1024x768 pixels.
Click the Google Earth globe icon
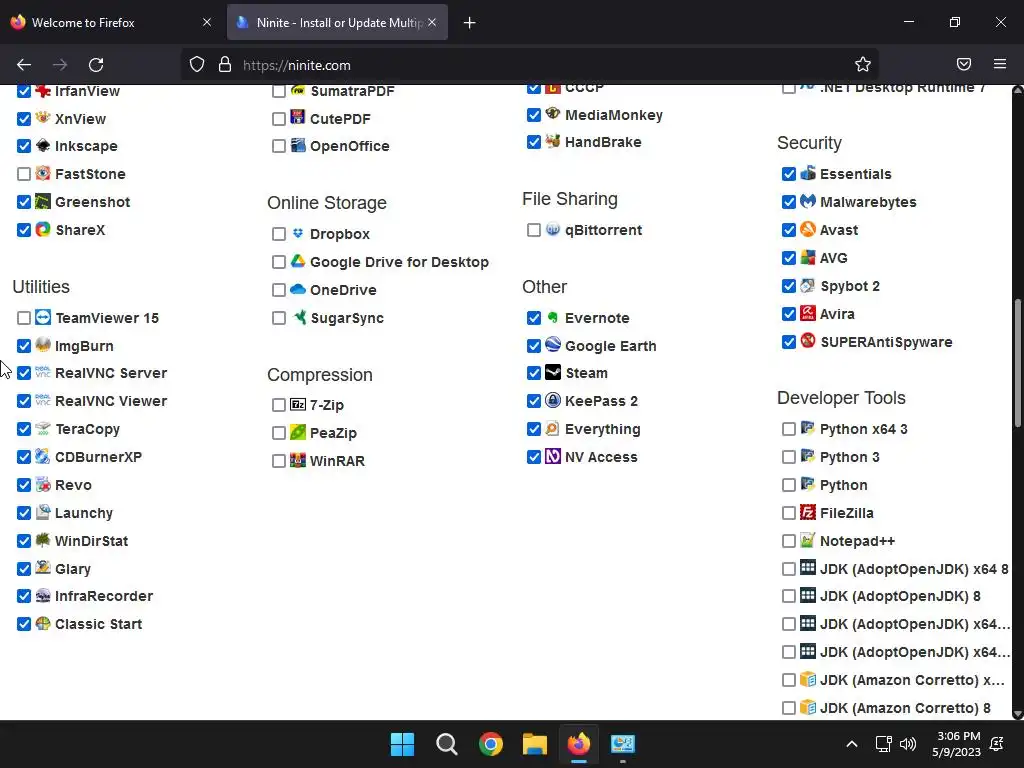pyautogui.click(x=553, y=345)
